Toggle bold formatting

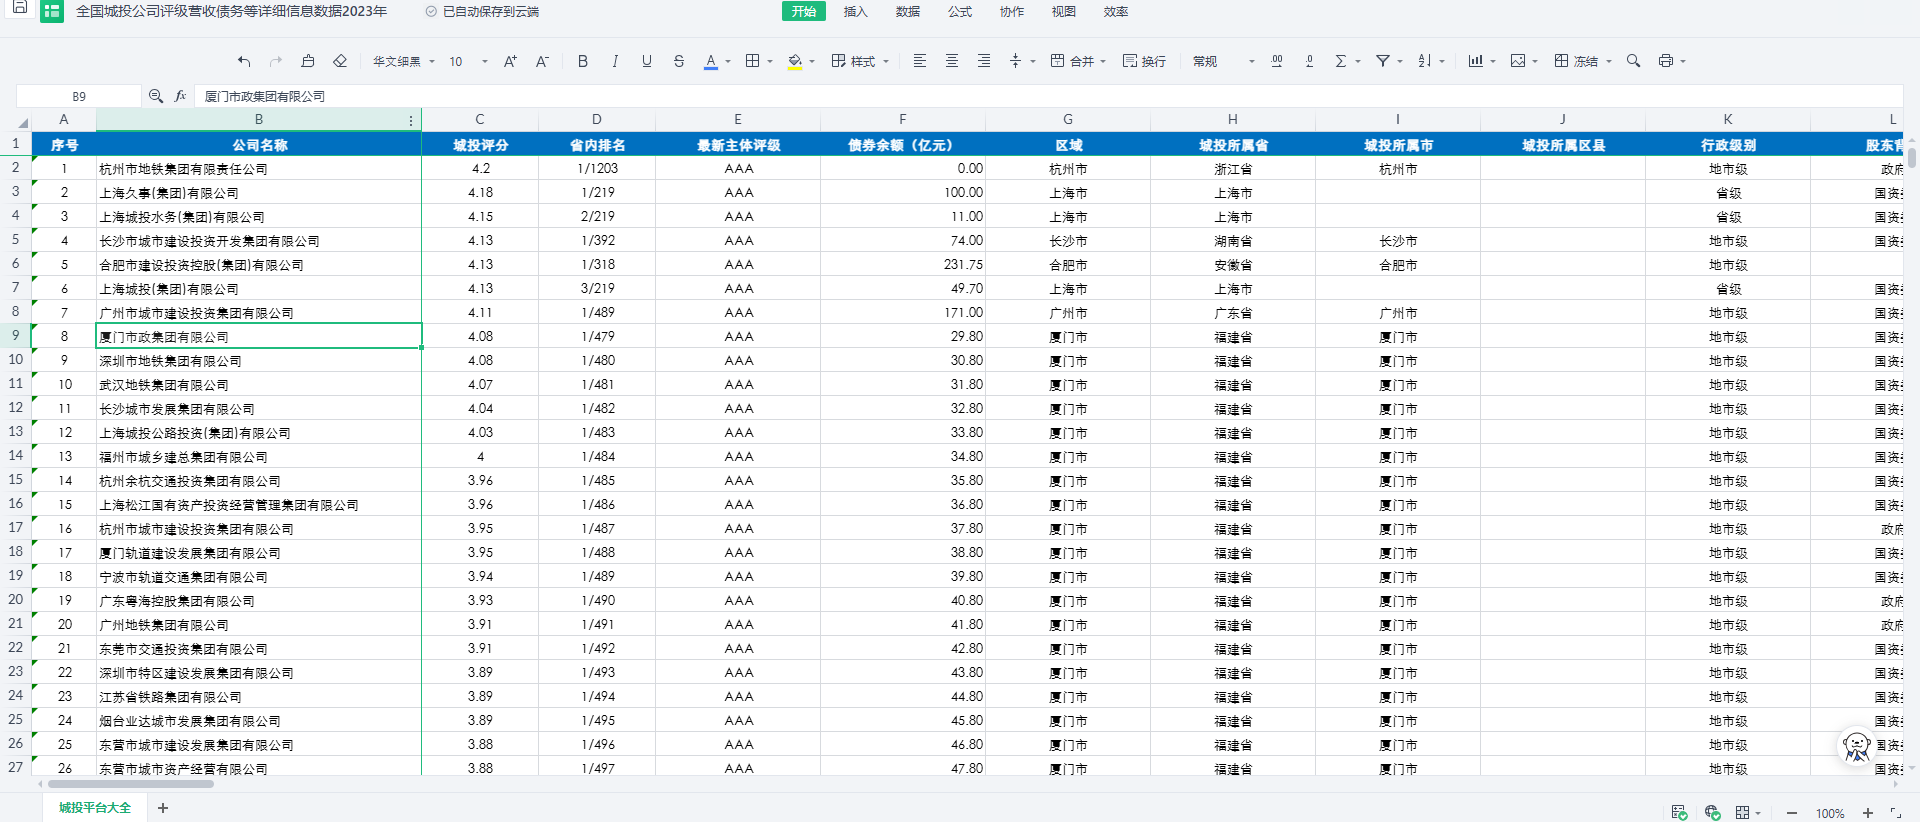click(583, 61)
